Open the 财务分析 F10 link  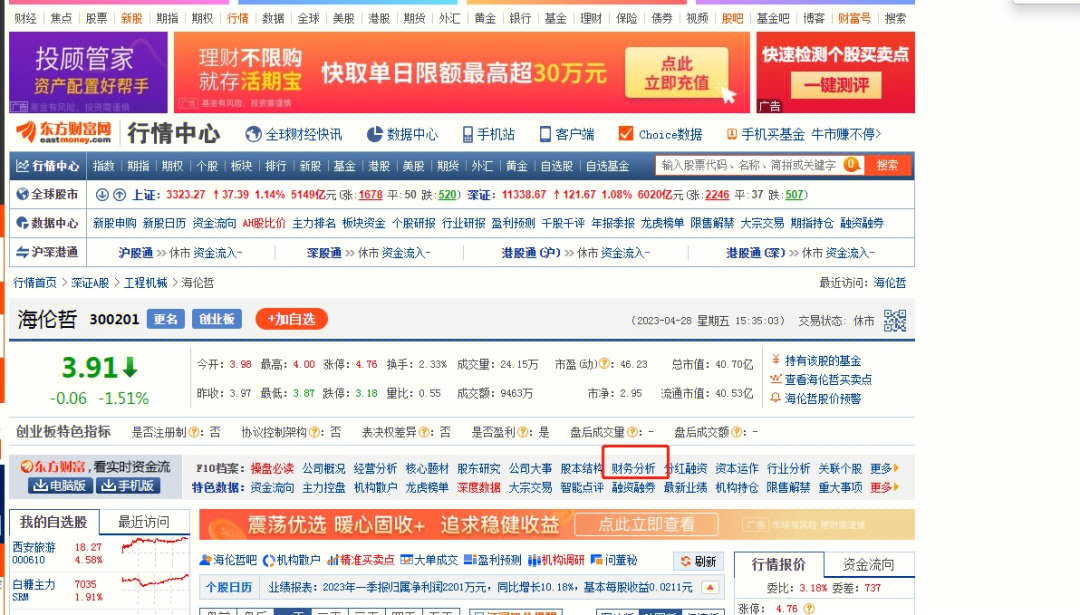coord(633,468)
